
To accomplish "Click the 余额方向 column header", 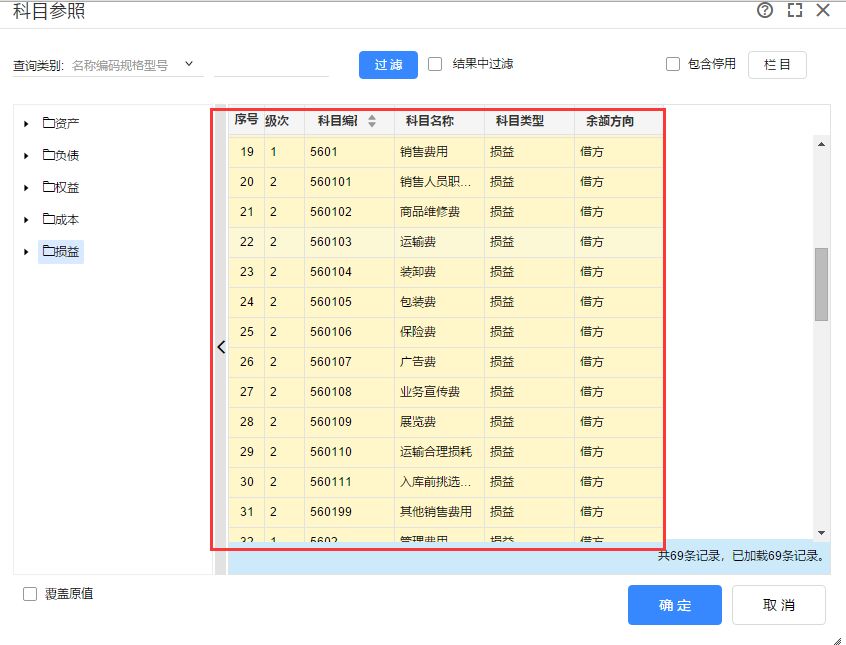I will coord(610,120).
